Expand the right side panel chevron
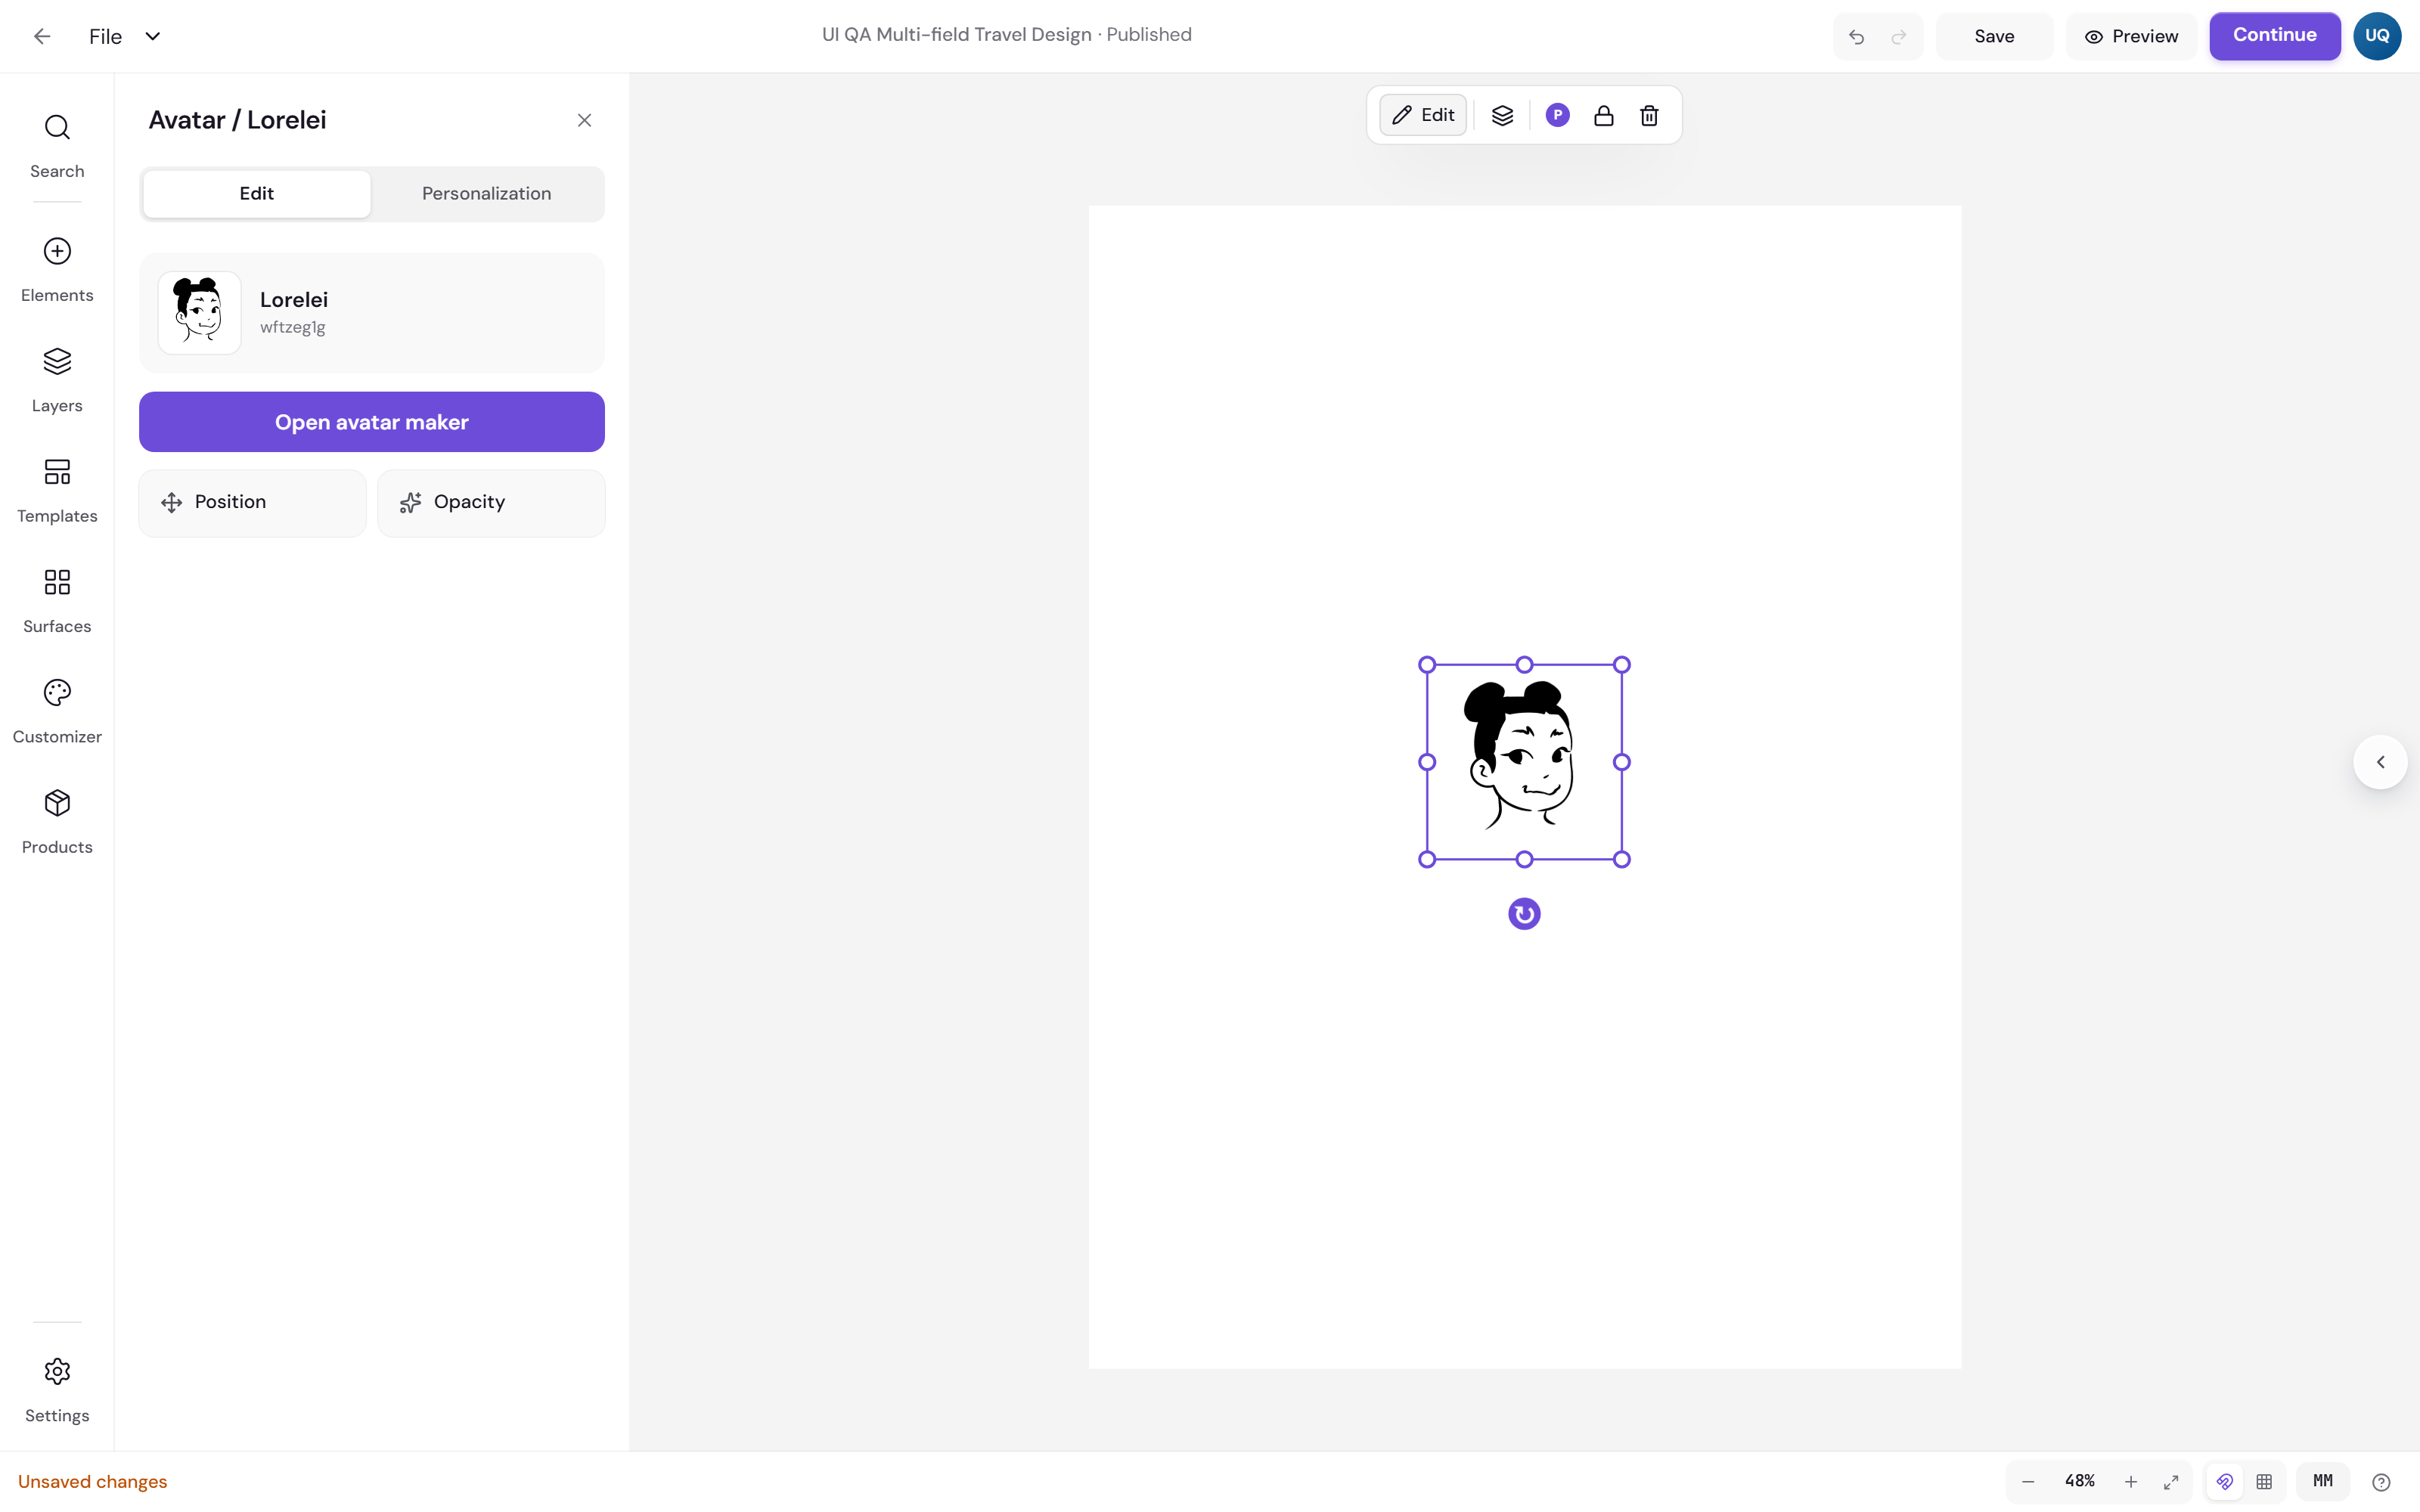Screen dimensions: 2420x1512 (x=2380, y=762)
